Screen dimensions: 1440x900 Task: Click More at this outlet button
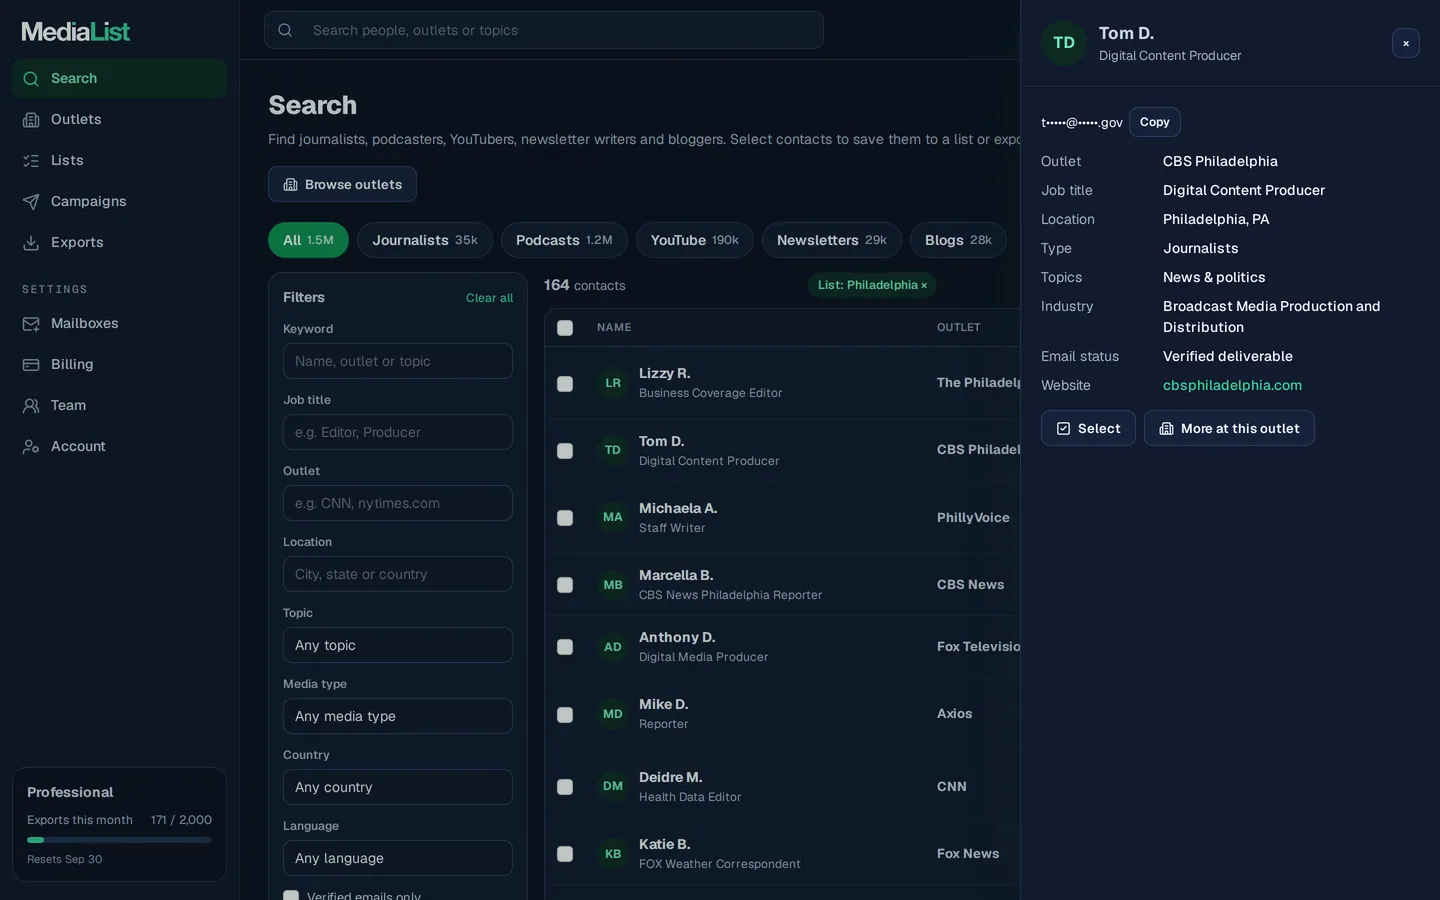[1229, 428]
